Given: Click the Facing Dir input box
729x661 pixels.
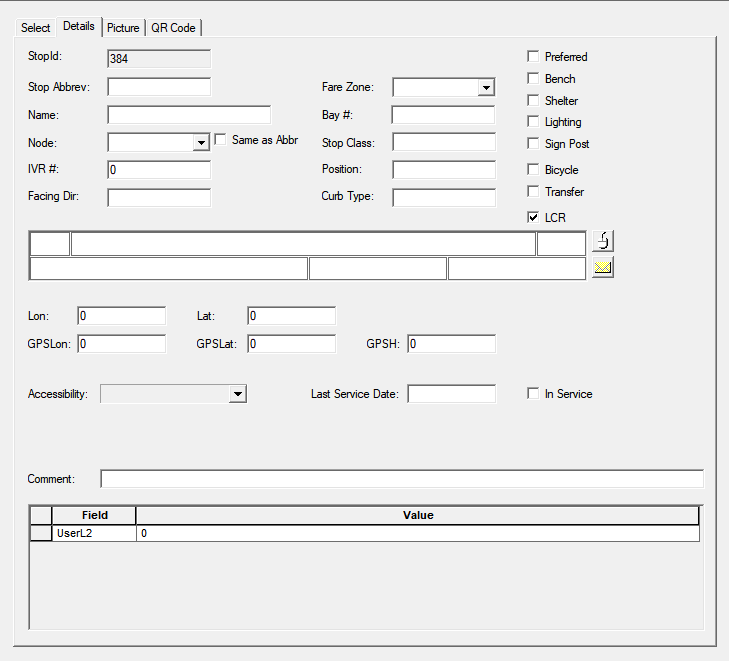Looking at the screenshot, I should pos(159,198).
